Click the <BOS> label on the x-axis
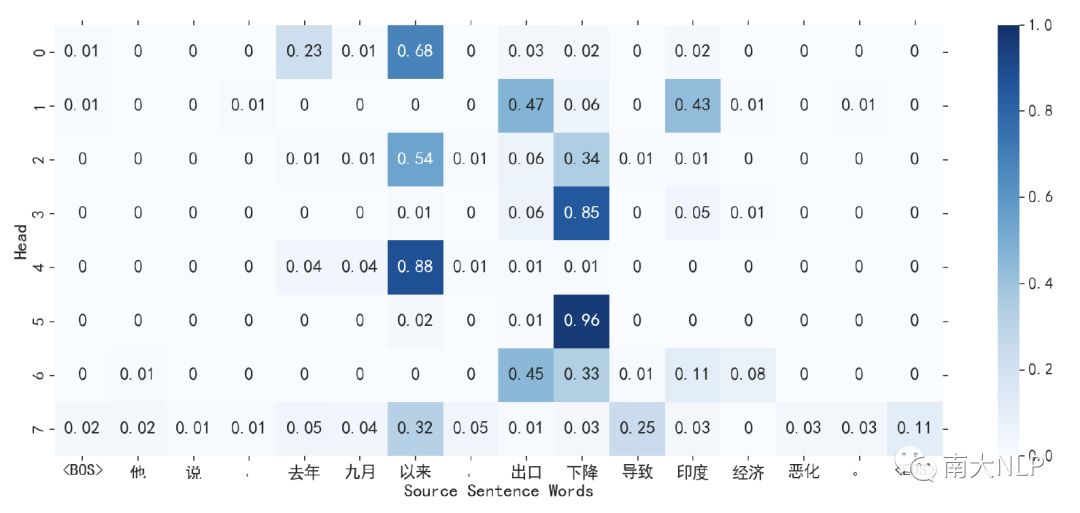 (81, 470)
